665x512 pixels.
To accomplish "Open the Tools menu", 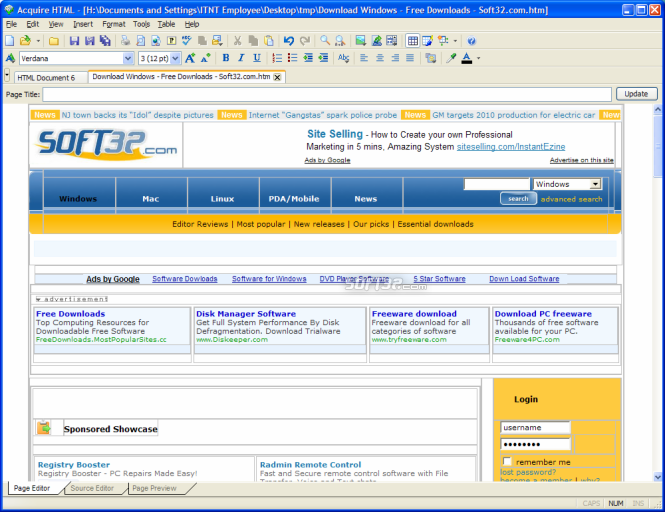I will pos(141,24).
